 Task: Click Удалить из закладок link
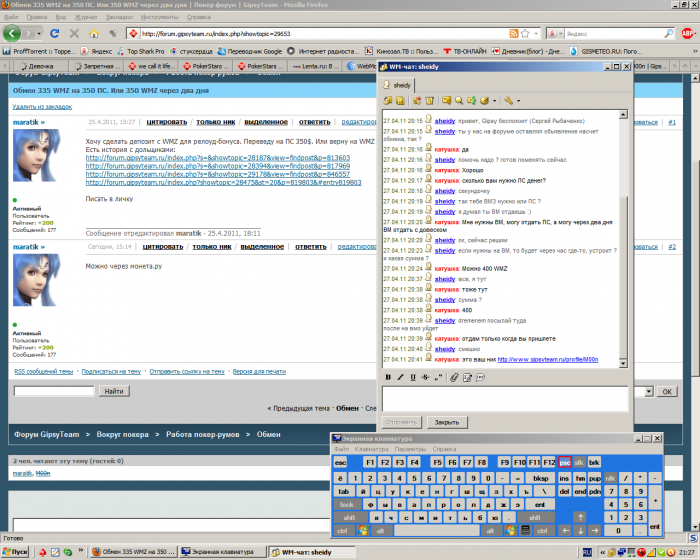(42, 107)
